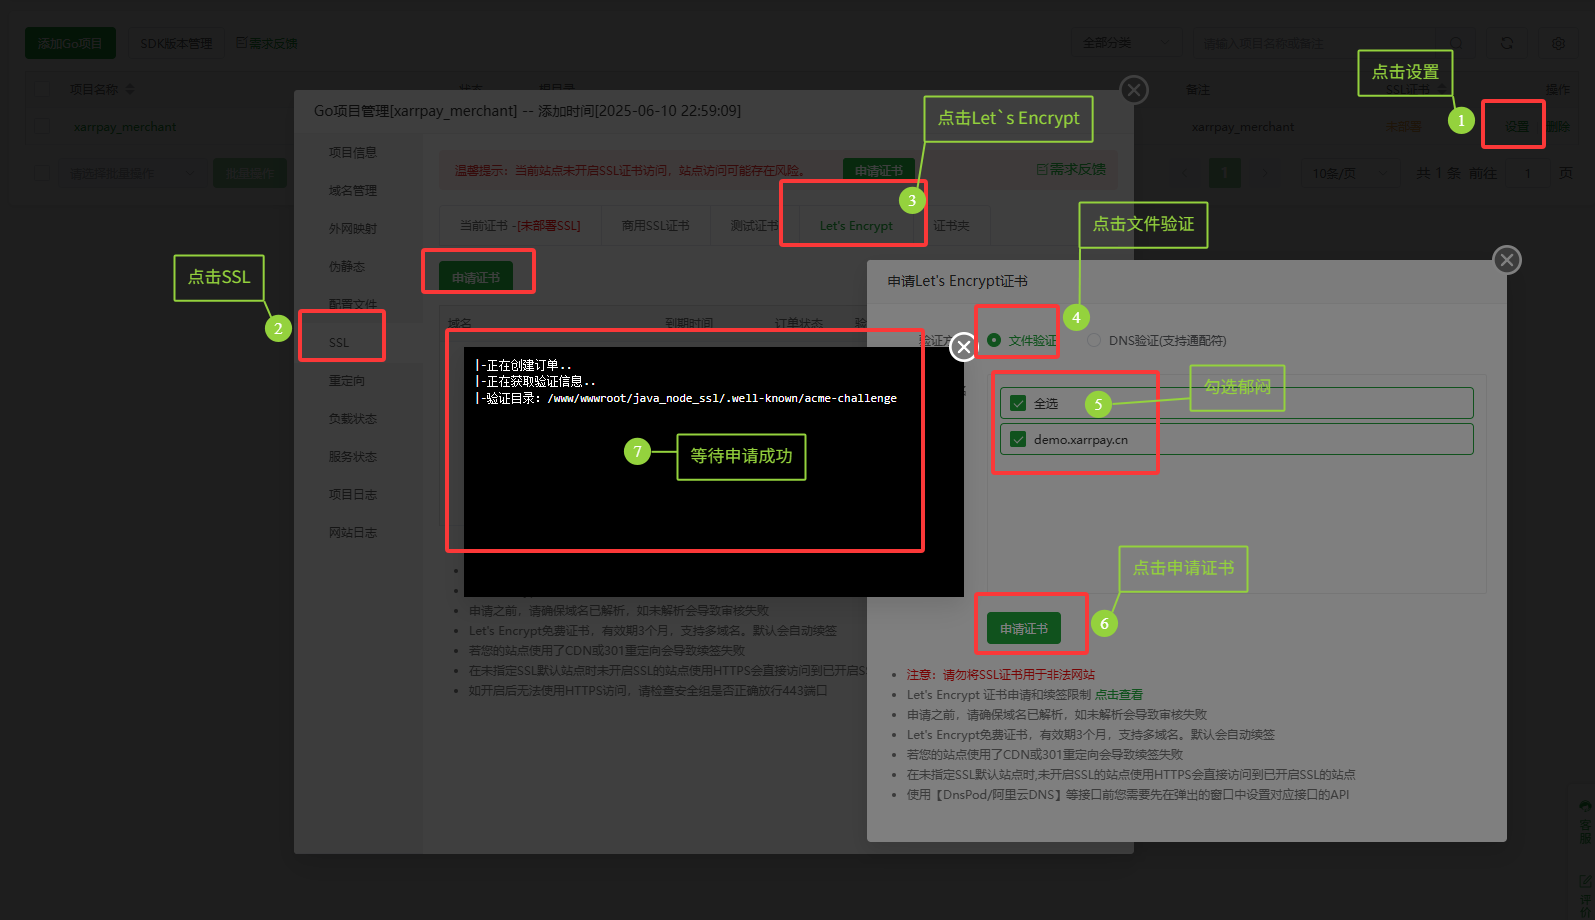
Task: Switch to the Let's Encrypt tab
Action: (x=856, y=226)
